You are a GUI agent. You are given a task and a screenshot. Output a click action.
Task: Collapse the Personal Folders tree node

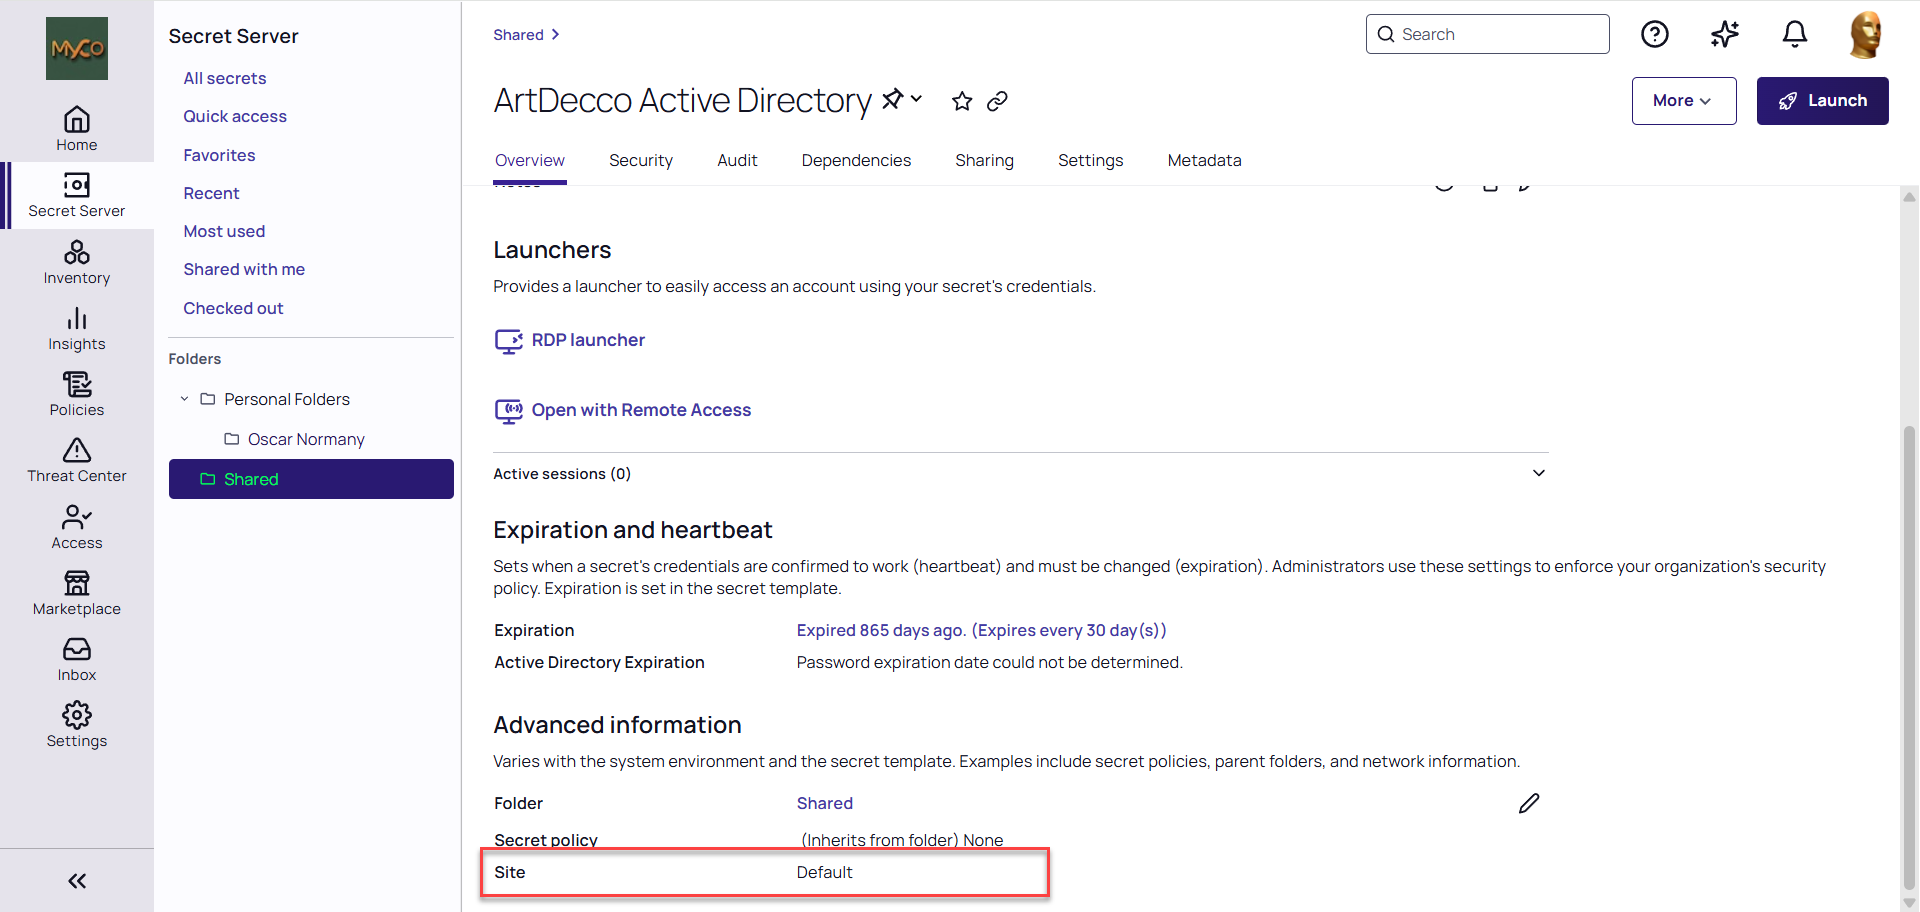point(184,399)
